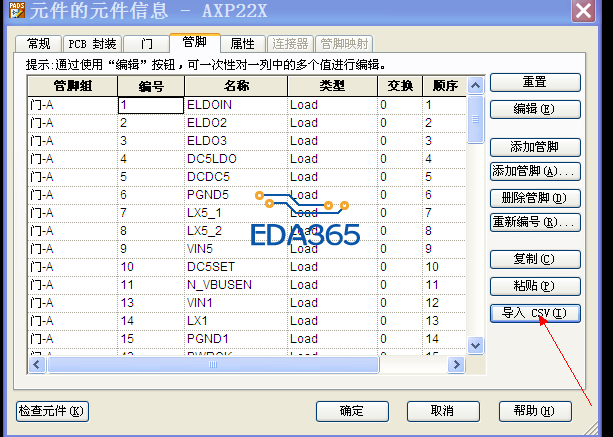
Task: Click the 重置 button
Action: tap(535, 82)
